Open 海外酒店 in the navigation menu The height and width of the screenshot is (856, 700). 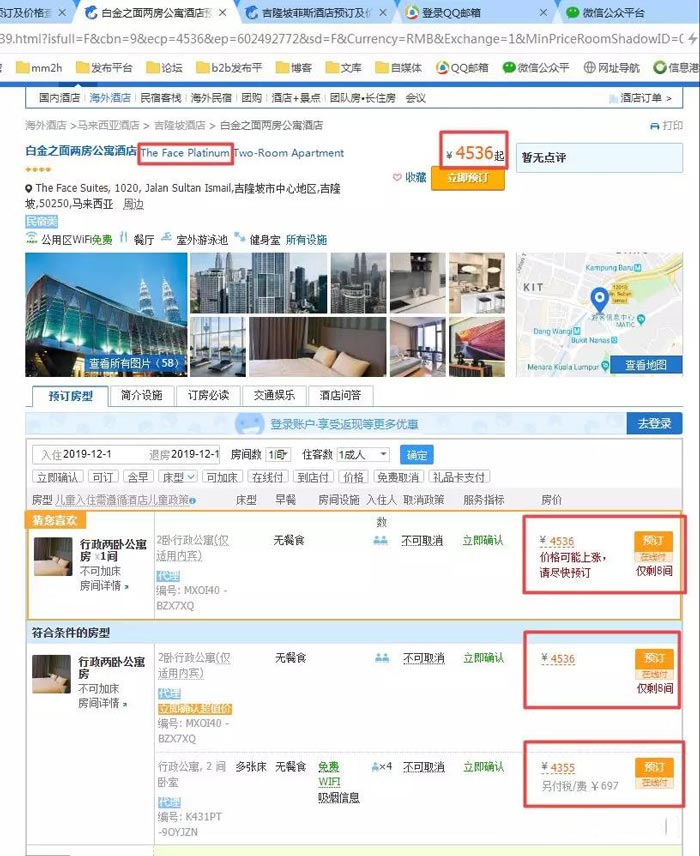pos(110,98)
